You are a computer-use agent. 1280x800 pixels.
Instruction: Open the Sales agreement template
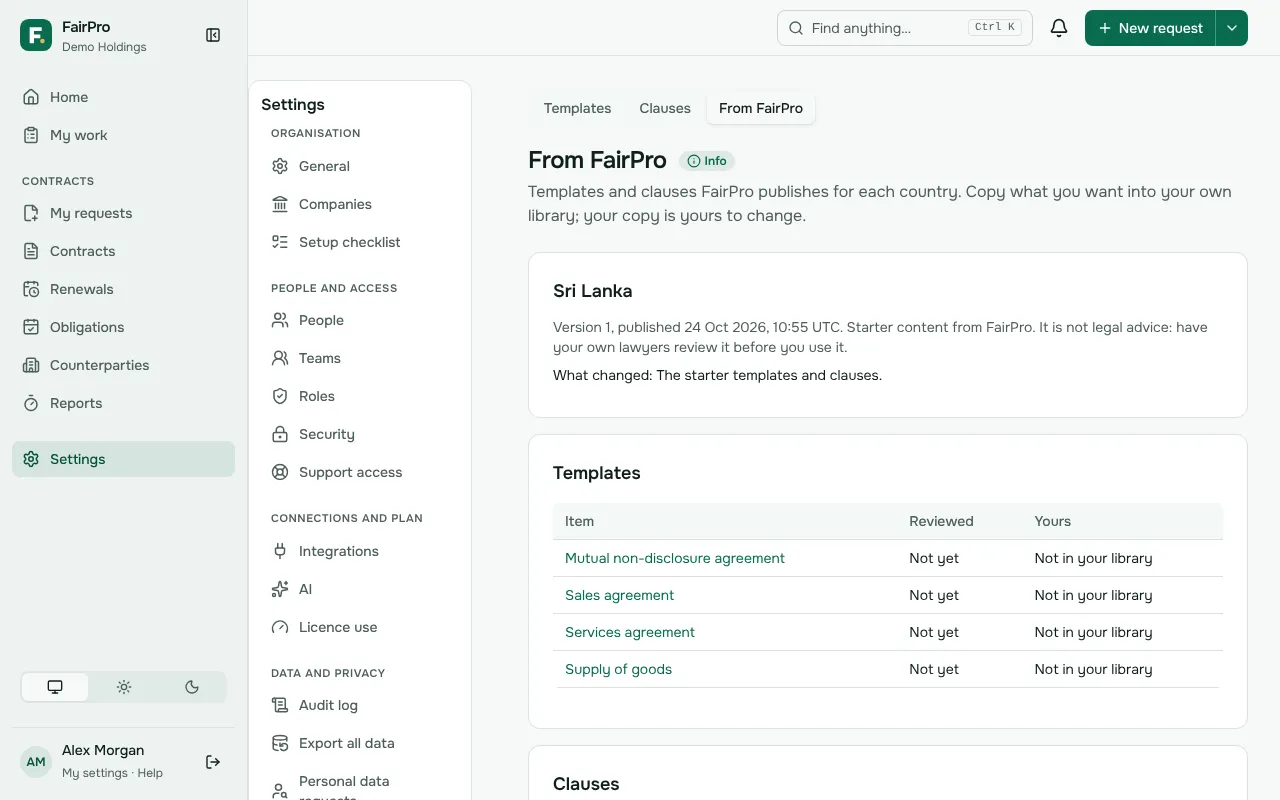619,595
